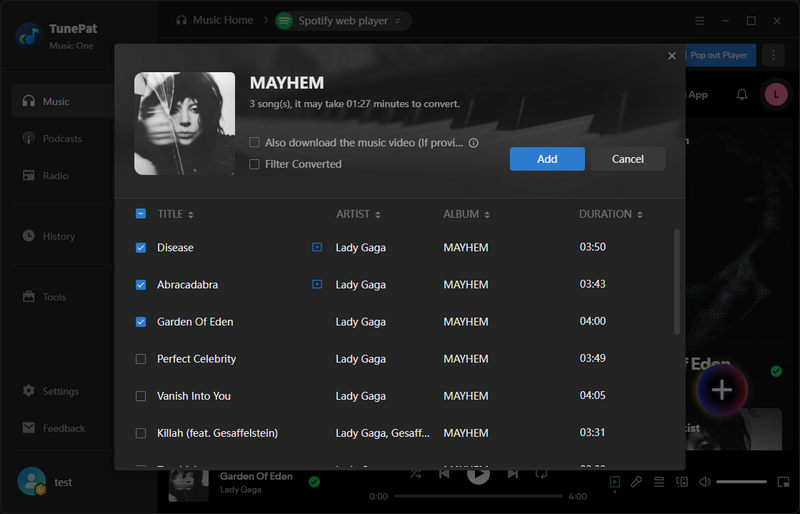800x514 pixels.
Task: Click Garden Of Eden title in player bar
Action: (x=256, y=476)
